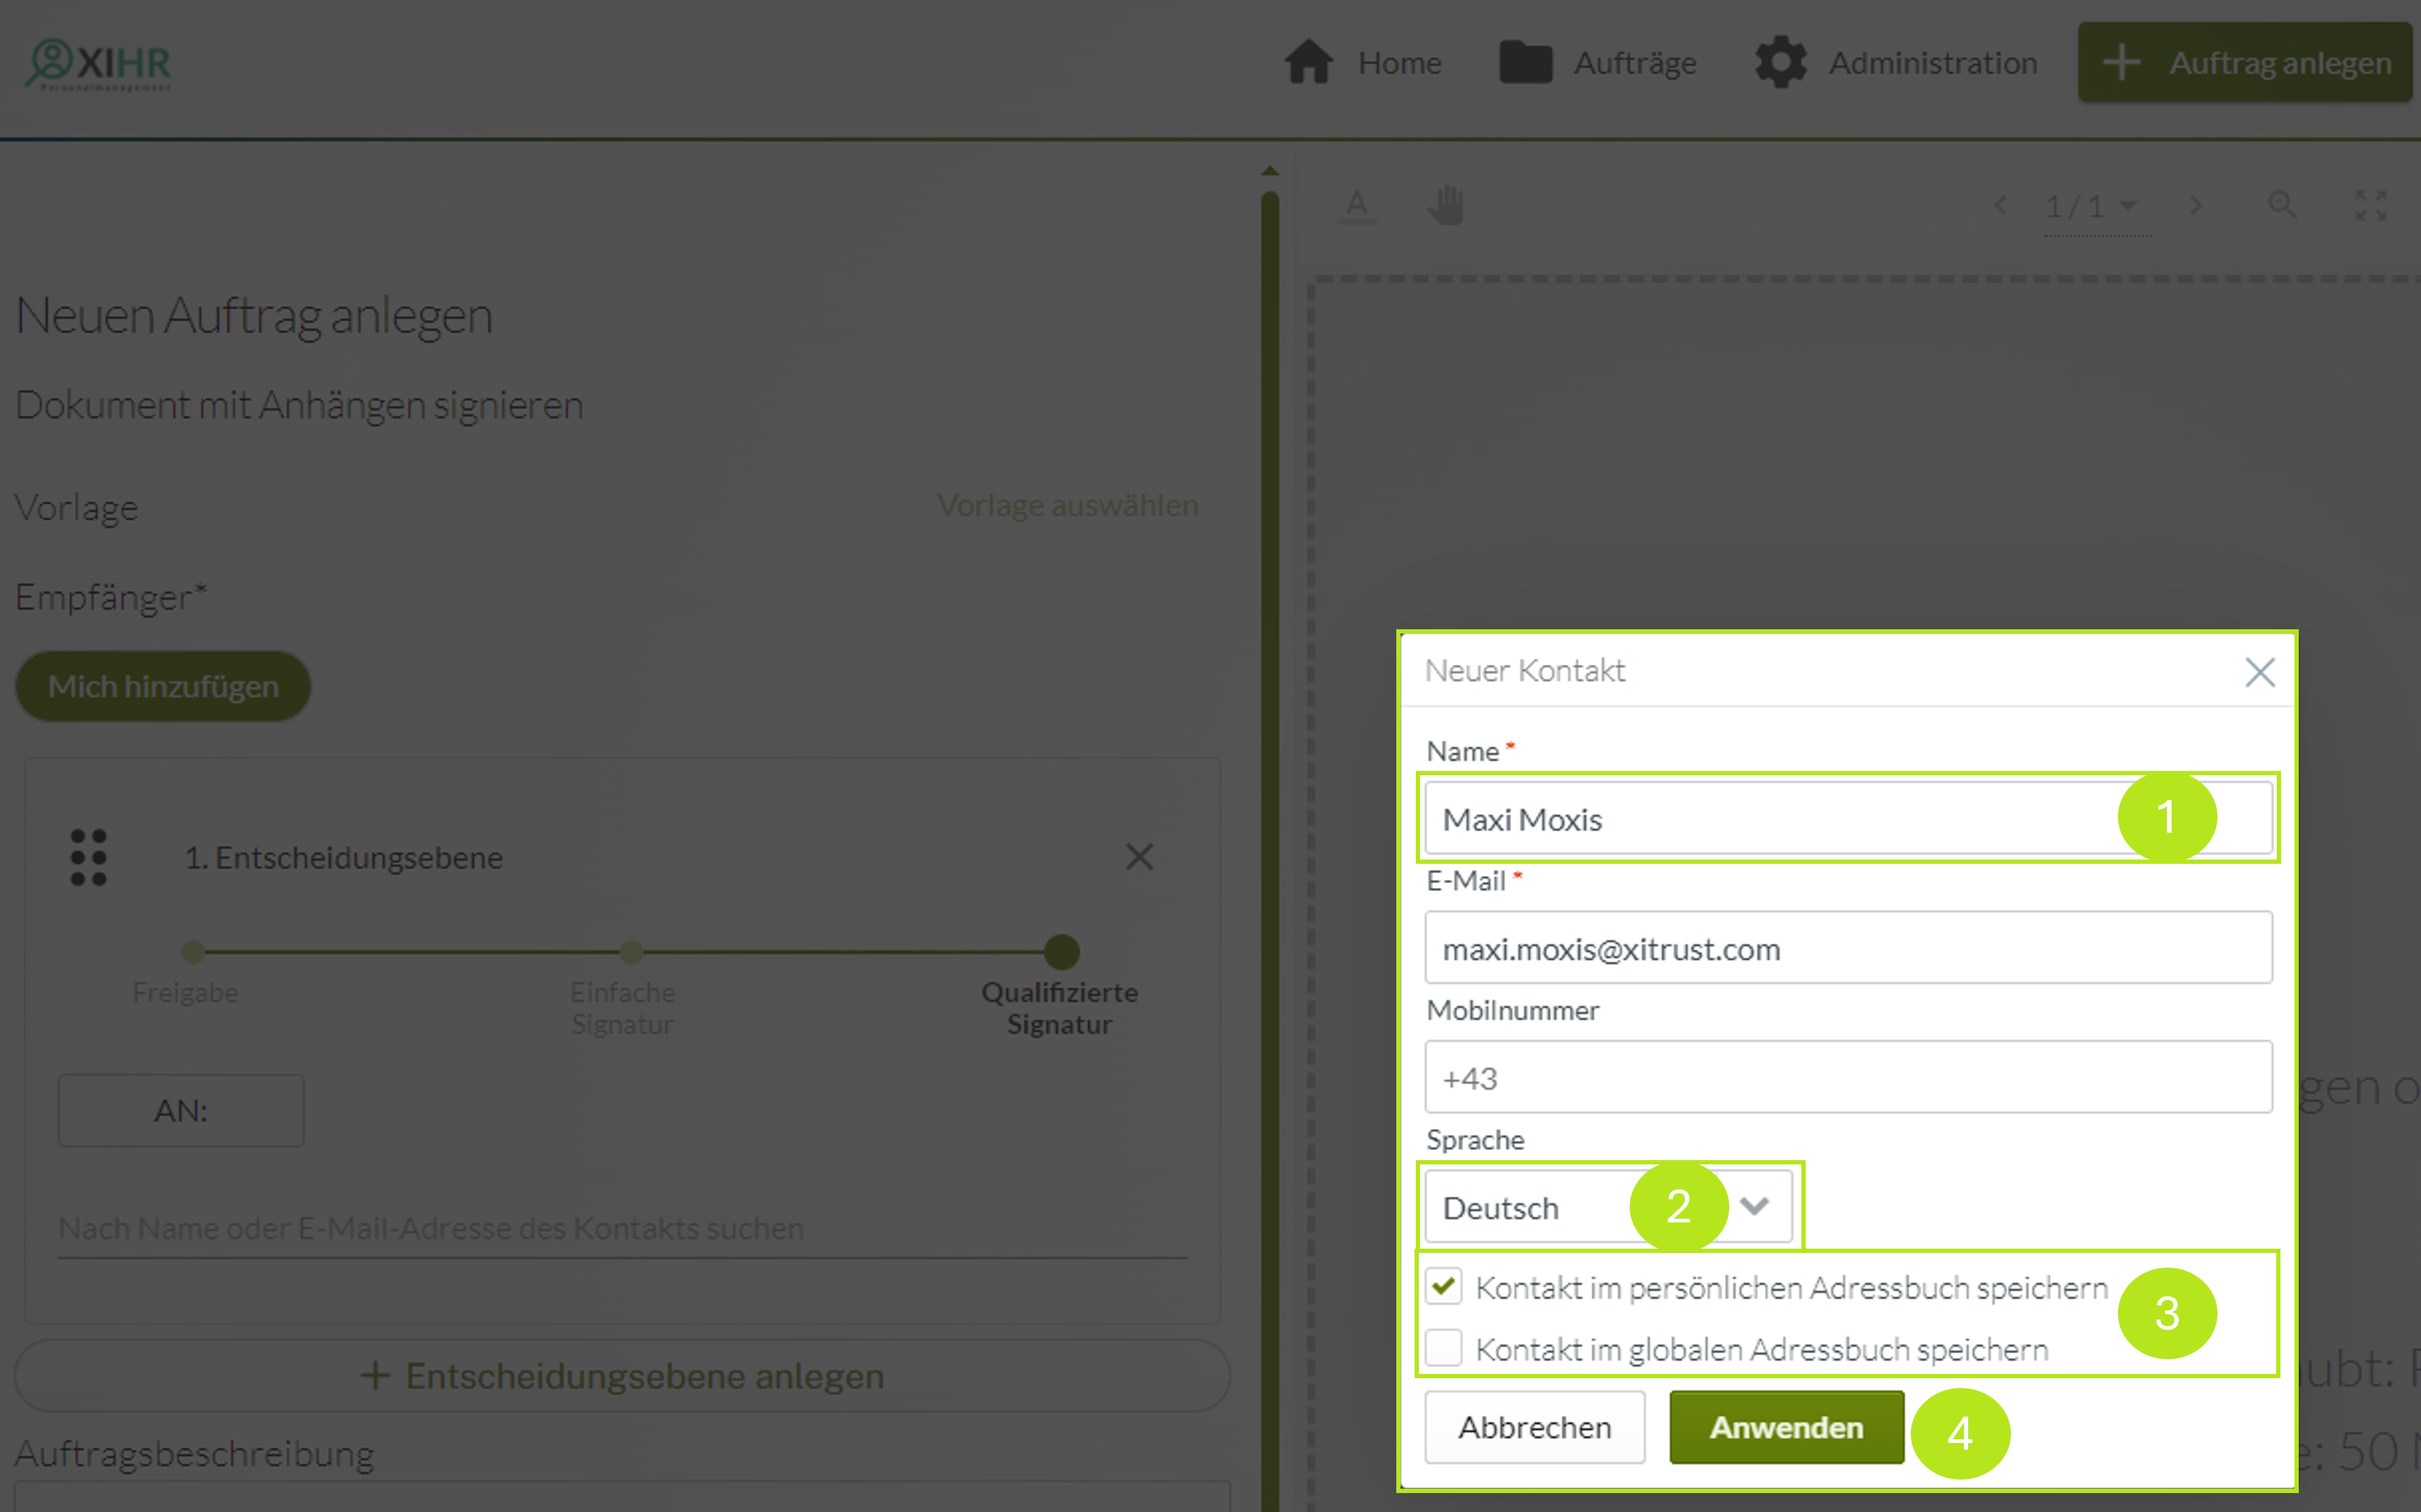This screenshot has width=2421, height=1512.
Task: Open the Vorlage auswählen dropdown
Action: tap(1064, 505)
